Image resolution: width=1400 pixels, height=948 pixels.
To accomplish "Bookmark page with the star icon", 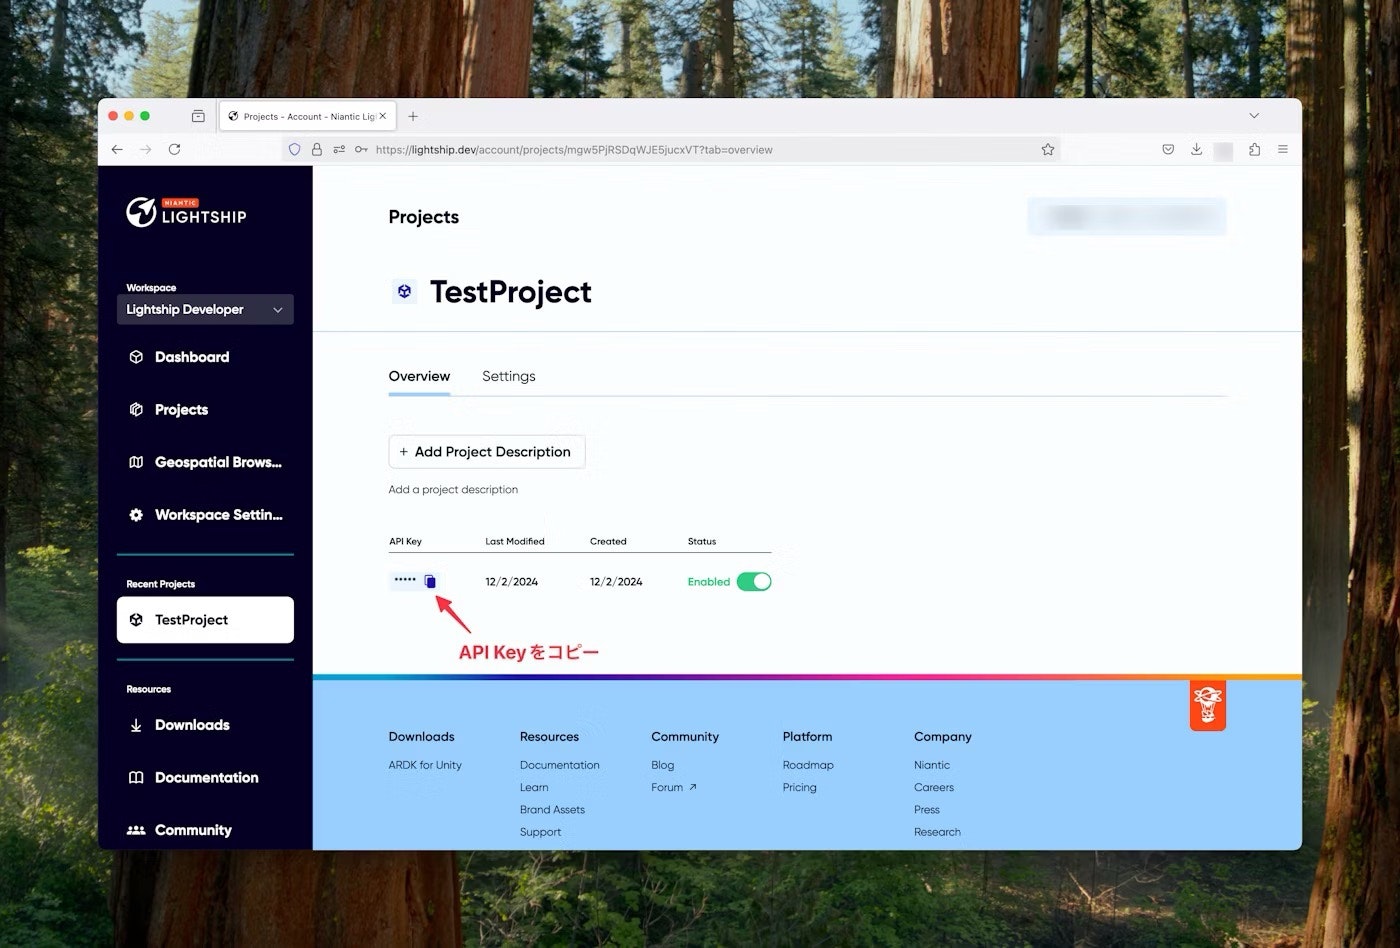I will coord(1048,149).
